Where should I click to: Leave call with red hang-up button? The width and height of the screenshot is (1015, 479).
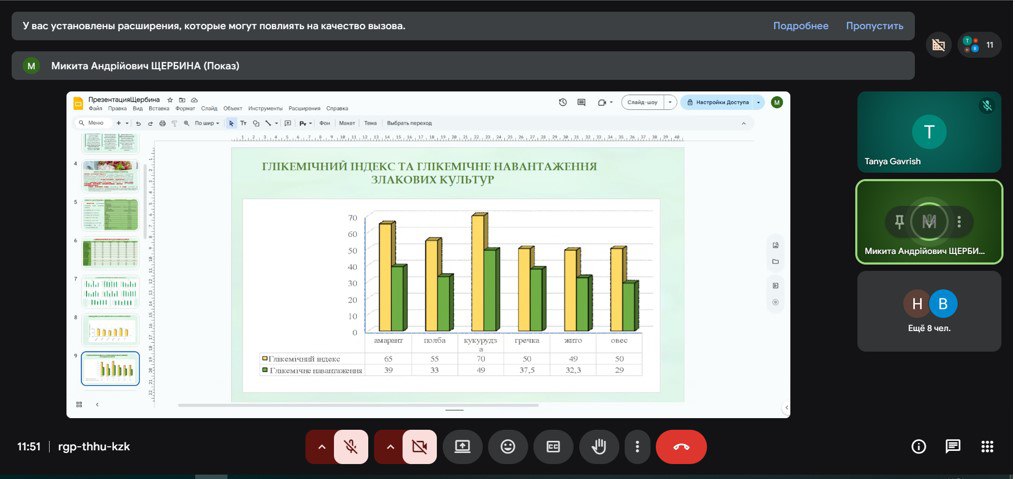(681, 447)
